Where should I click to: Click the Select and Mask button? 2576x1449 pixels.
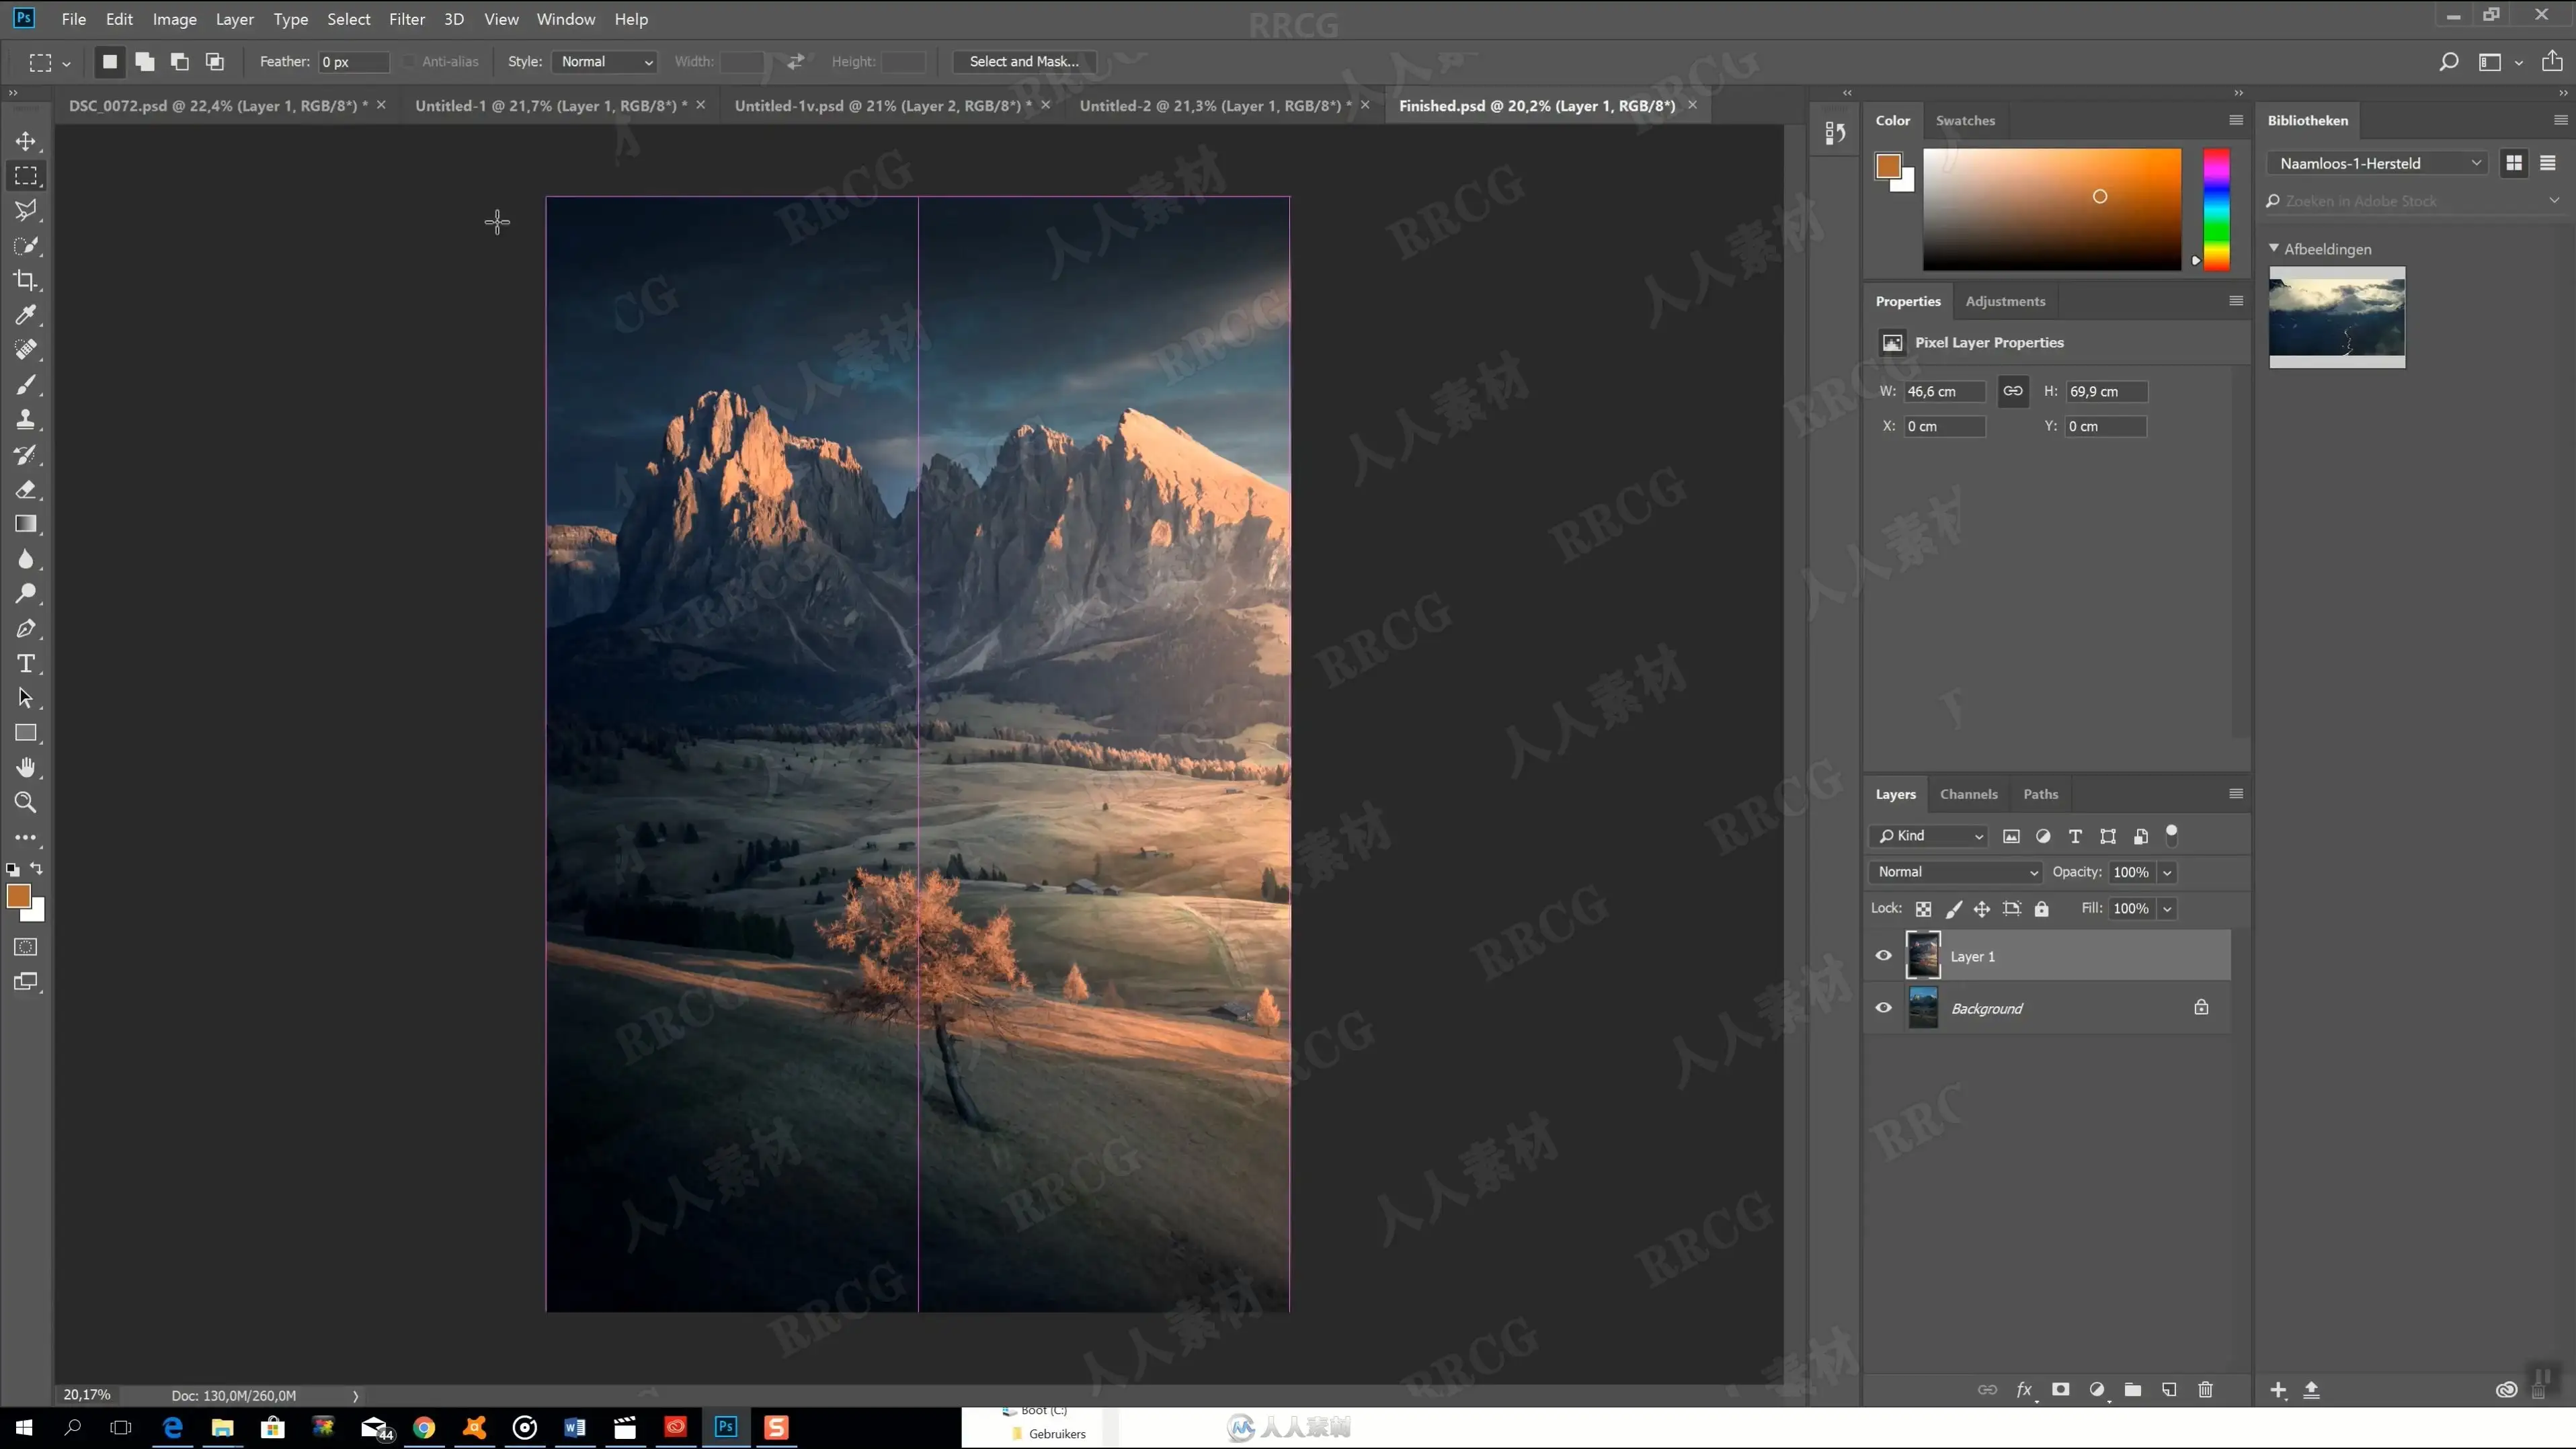point(1023,62)
